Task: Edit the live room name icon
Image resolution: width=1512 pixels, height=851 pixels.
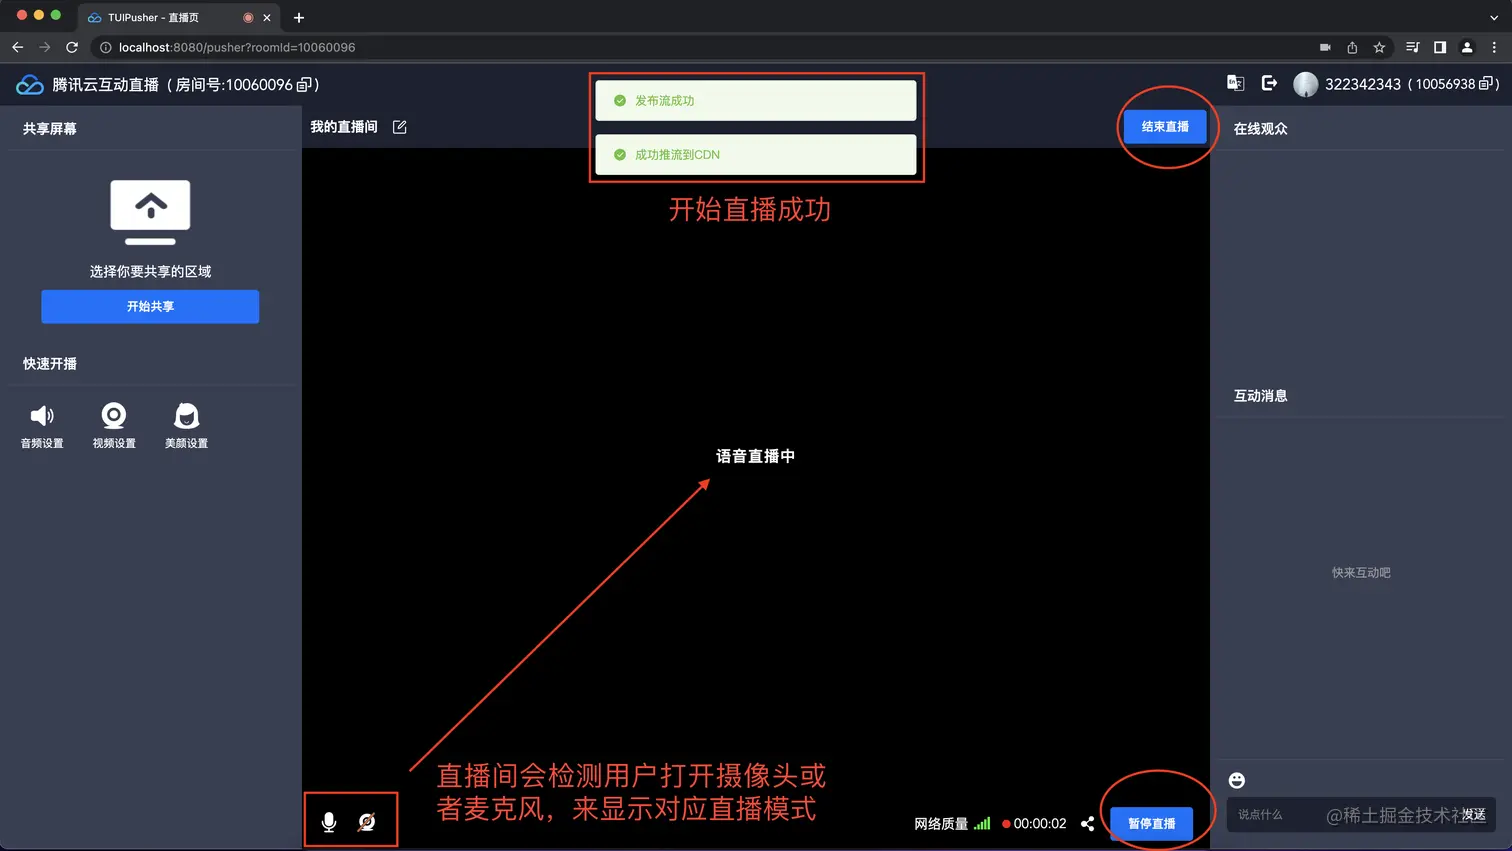Action: click(x=400, y=127)
